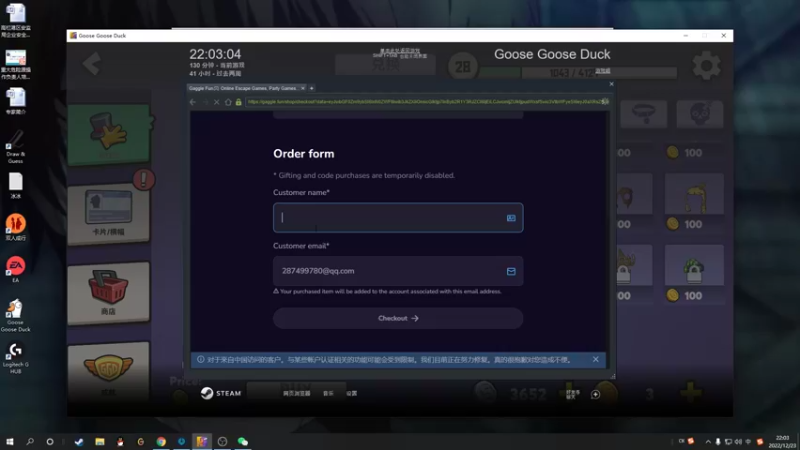Select the collar cosmetic item in the shop
The width and height of the screenshot is (800, 450).
(x=644, y=113)
